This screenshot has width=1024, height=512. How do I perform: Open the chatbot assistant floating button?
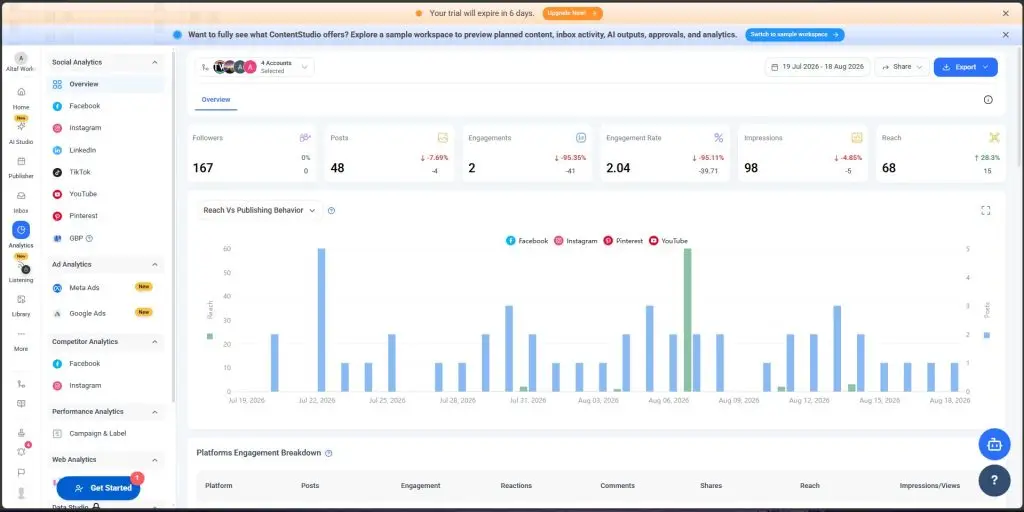994,444
